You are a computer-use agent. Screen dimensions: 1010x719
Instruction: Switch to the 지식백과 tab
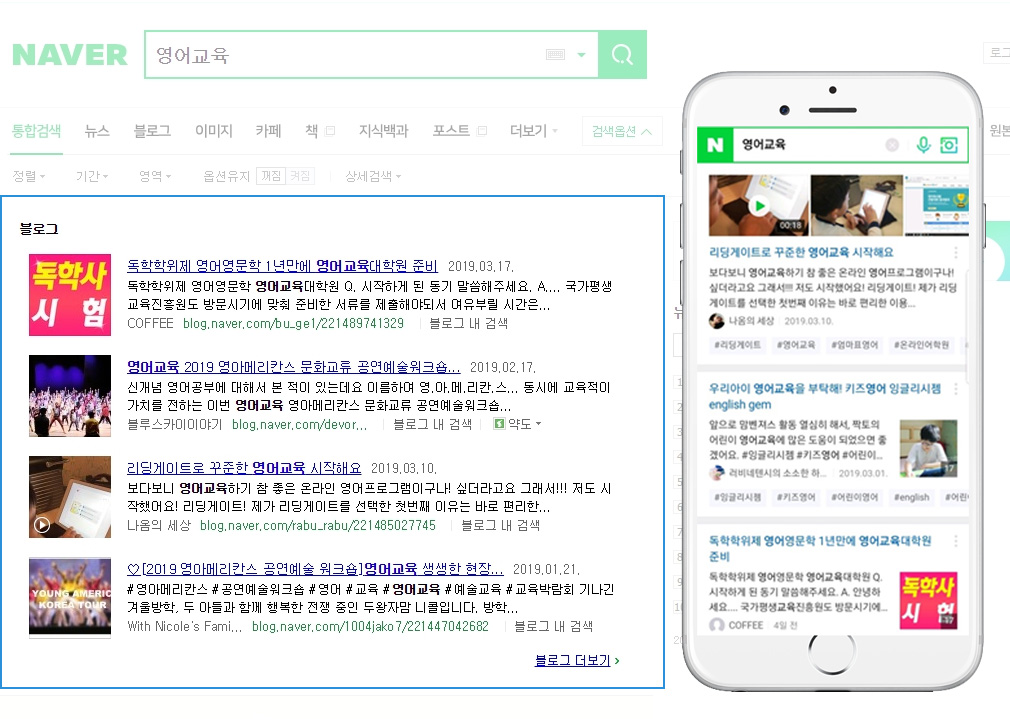point(384,131)
